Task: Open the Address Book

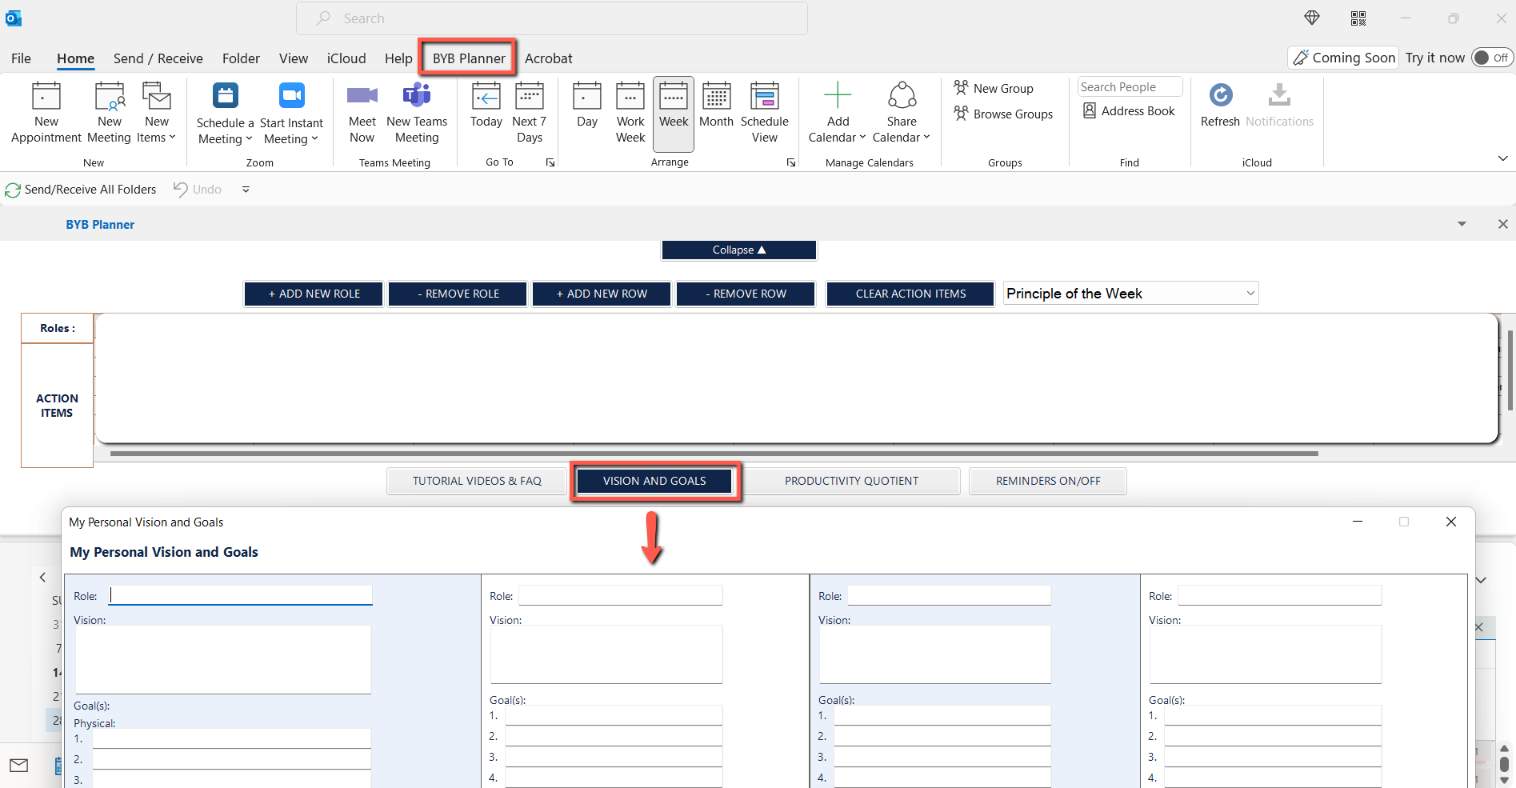Action: coord(1128,111)
